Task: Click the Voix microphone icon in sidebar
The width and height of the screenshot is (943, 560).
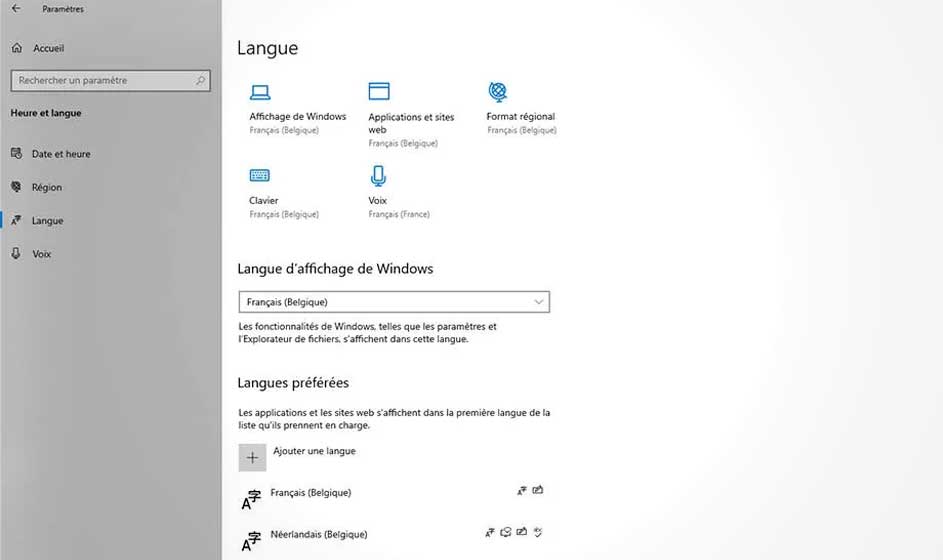Action: pos(16,253)
